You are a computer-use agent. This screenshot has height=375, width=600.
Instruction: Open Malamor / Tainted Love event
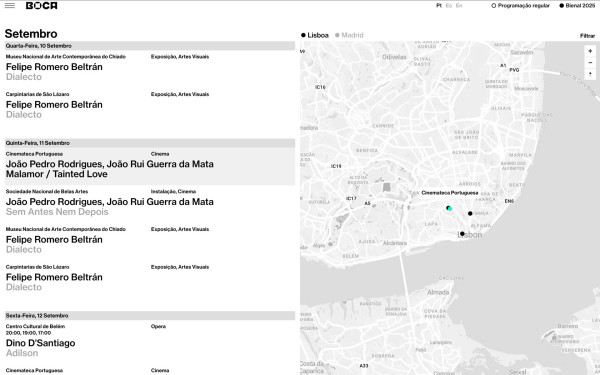coord(150,166)
